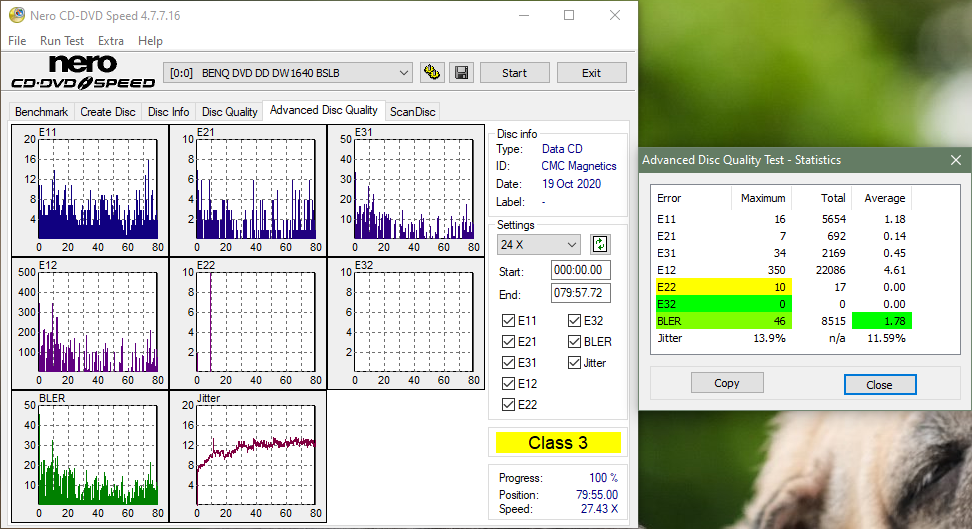
Task: Click the End time field 079:57.72
Action: 580,293
